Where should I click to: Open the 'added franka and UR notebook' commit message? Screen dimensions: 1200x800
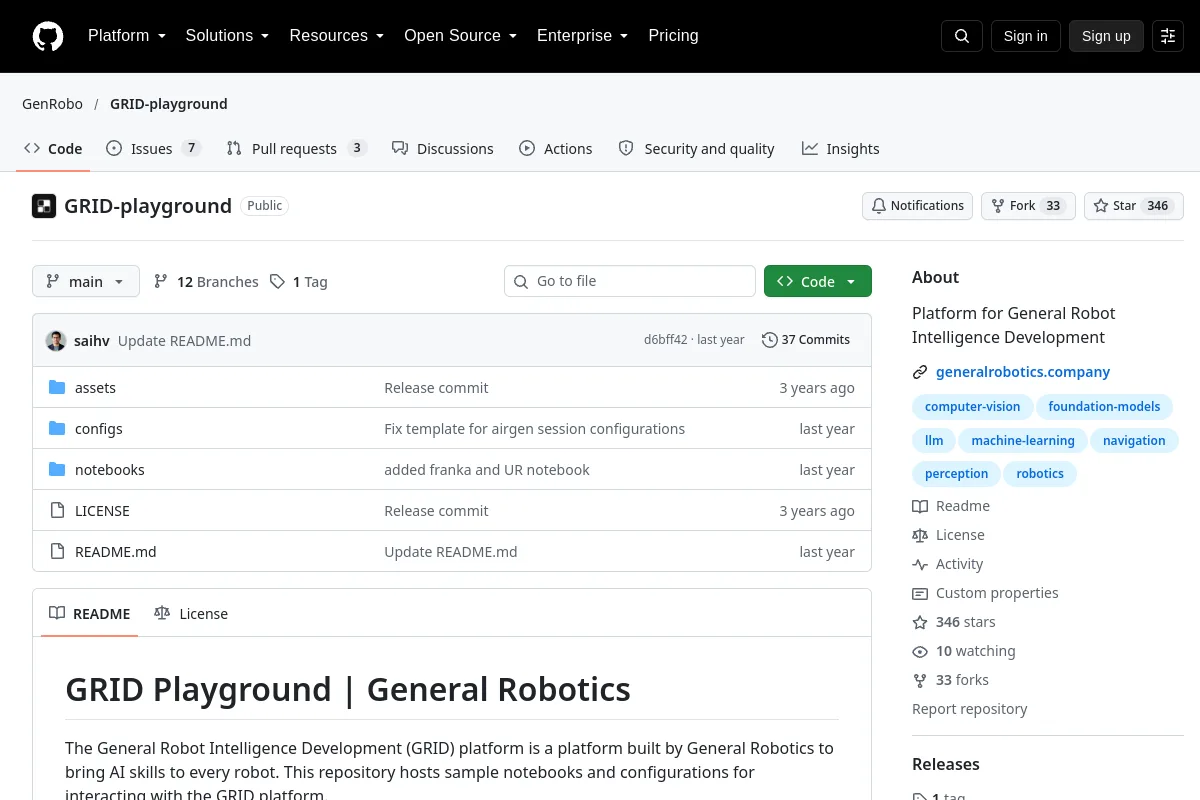coord(487,470)
